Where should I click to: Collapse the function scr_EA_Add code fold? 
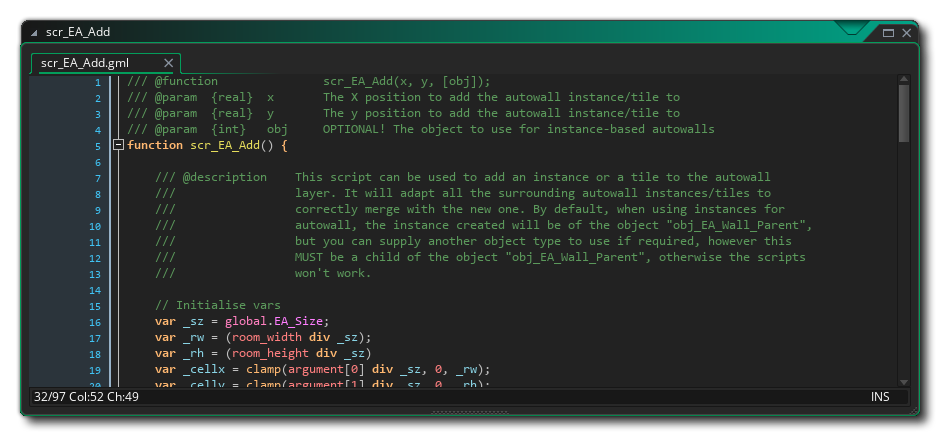click(x=119, y=146)
